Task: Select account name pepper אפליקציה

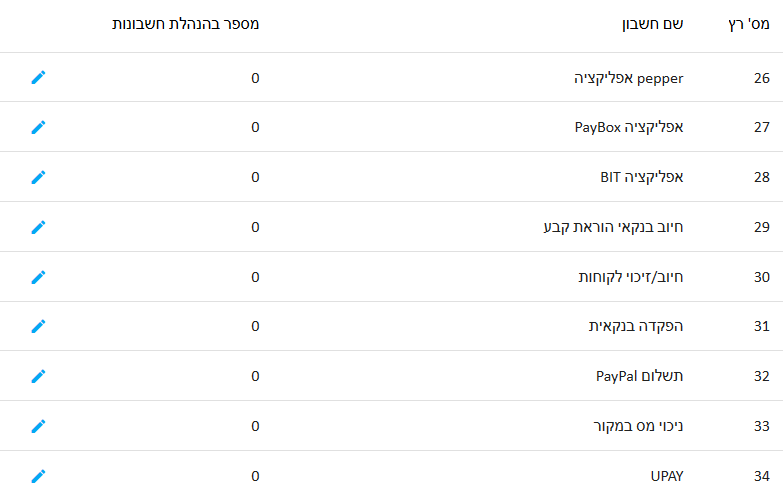Action: tap(628, 78)
